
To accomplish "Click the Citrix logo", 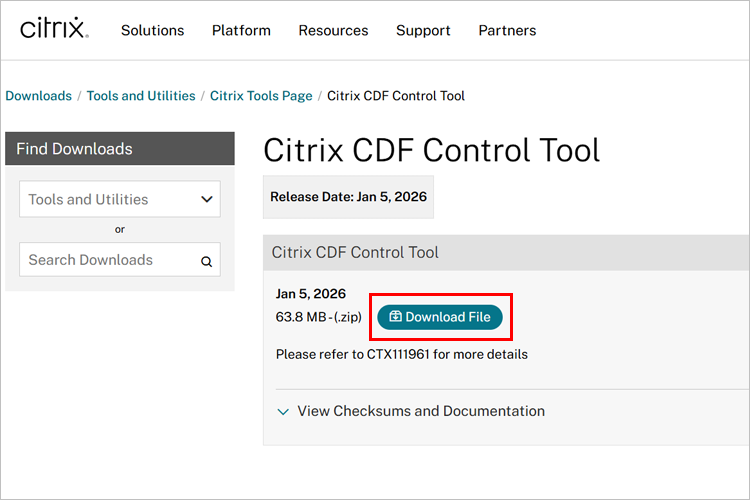I will pyautogui.click(x=54, y=28).
